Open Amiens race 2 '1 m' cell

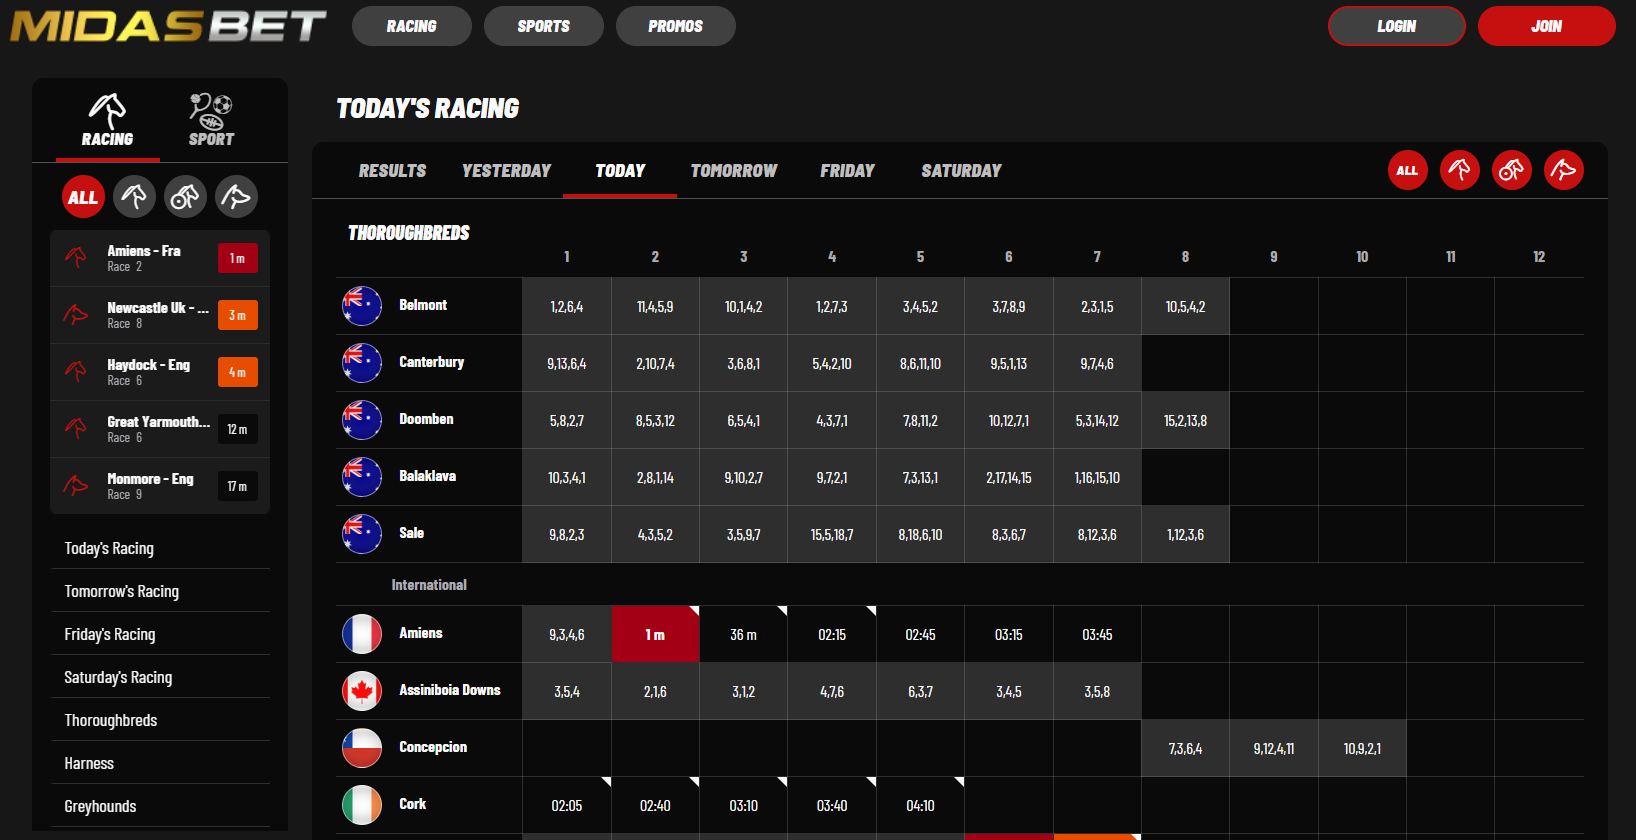[x=655, y=634]
